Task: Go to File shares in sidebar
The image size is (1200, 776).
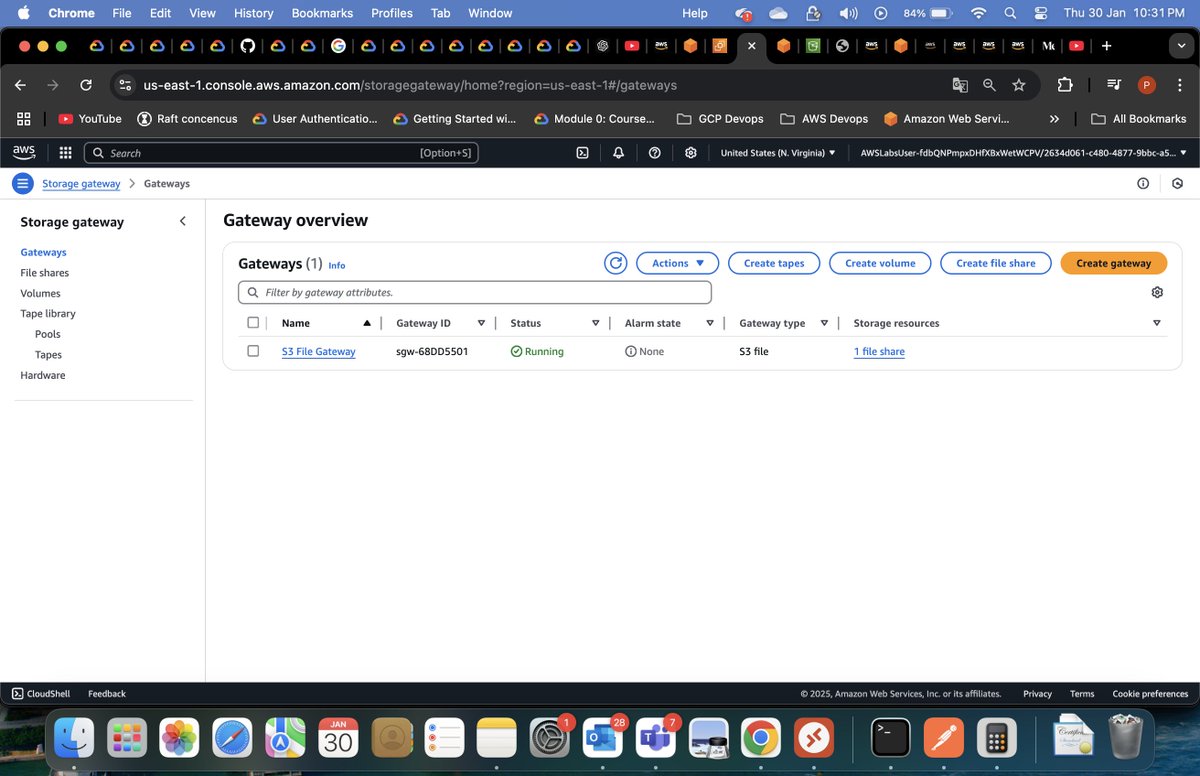Action: tap(45, 273)
